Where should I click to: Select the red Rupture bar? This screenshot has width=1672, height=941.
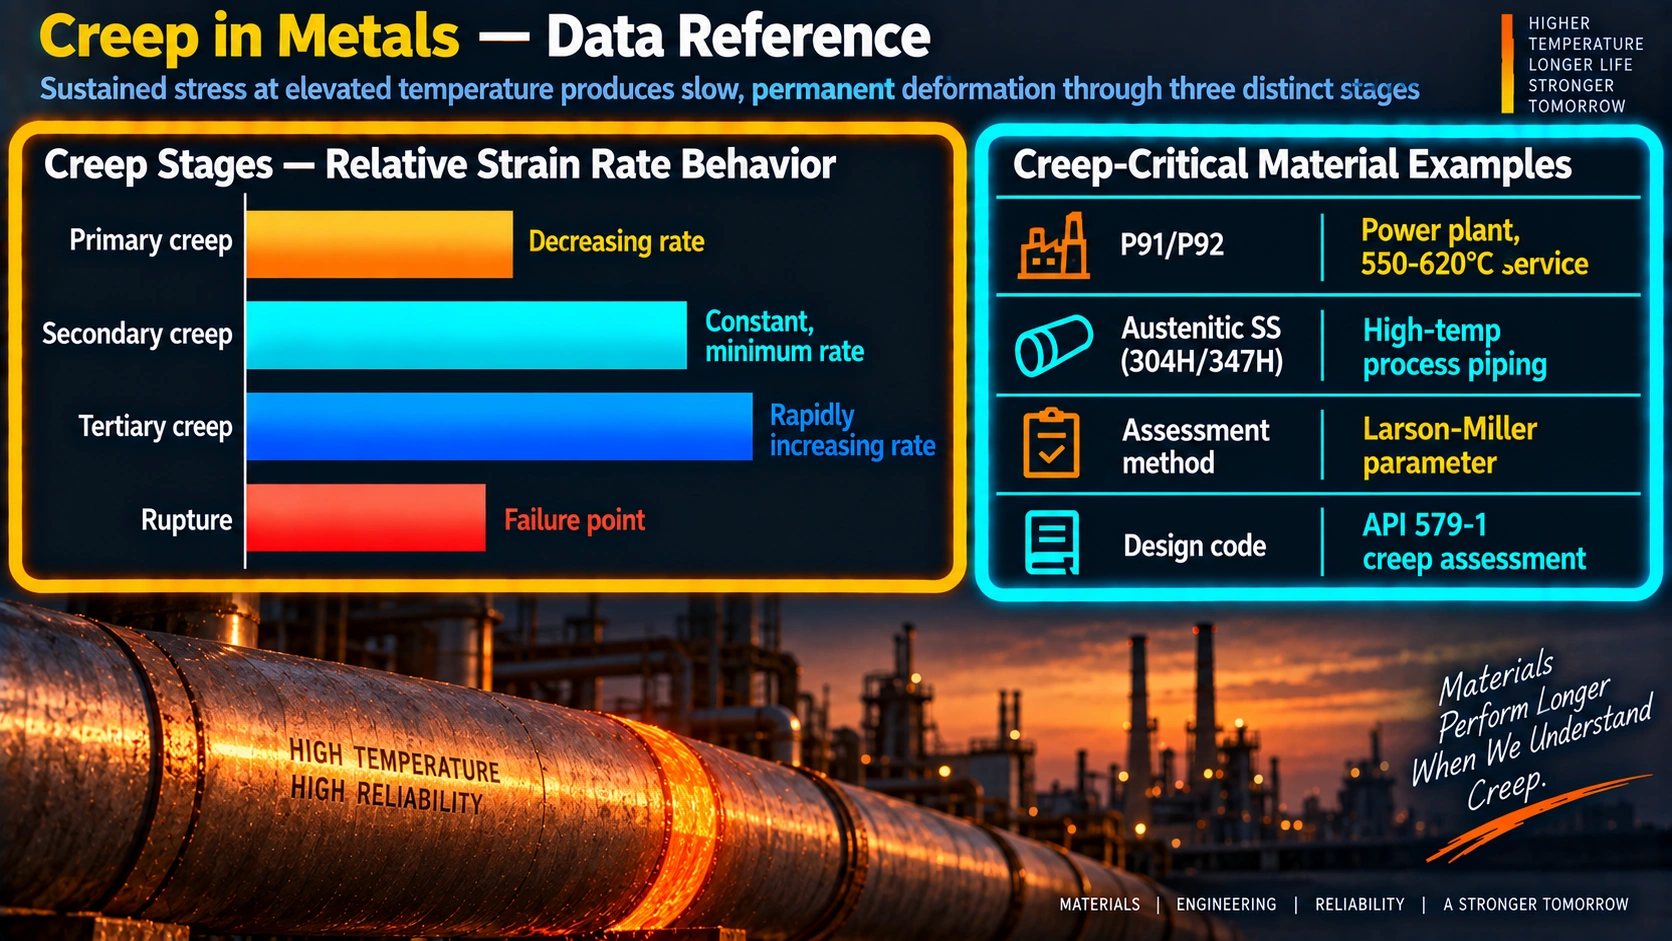click(x=366, y=518)
